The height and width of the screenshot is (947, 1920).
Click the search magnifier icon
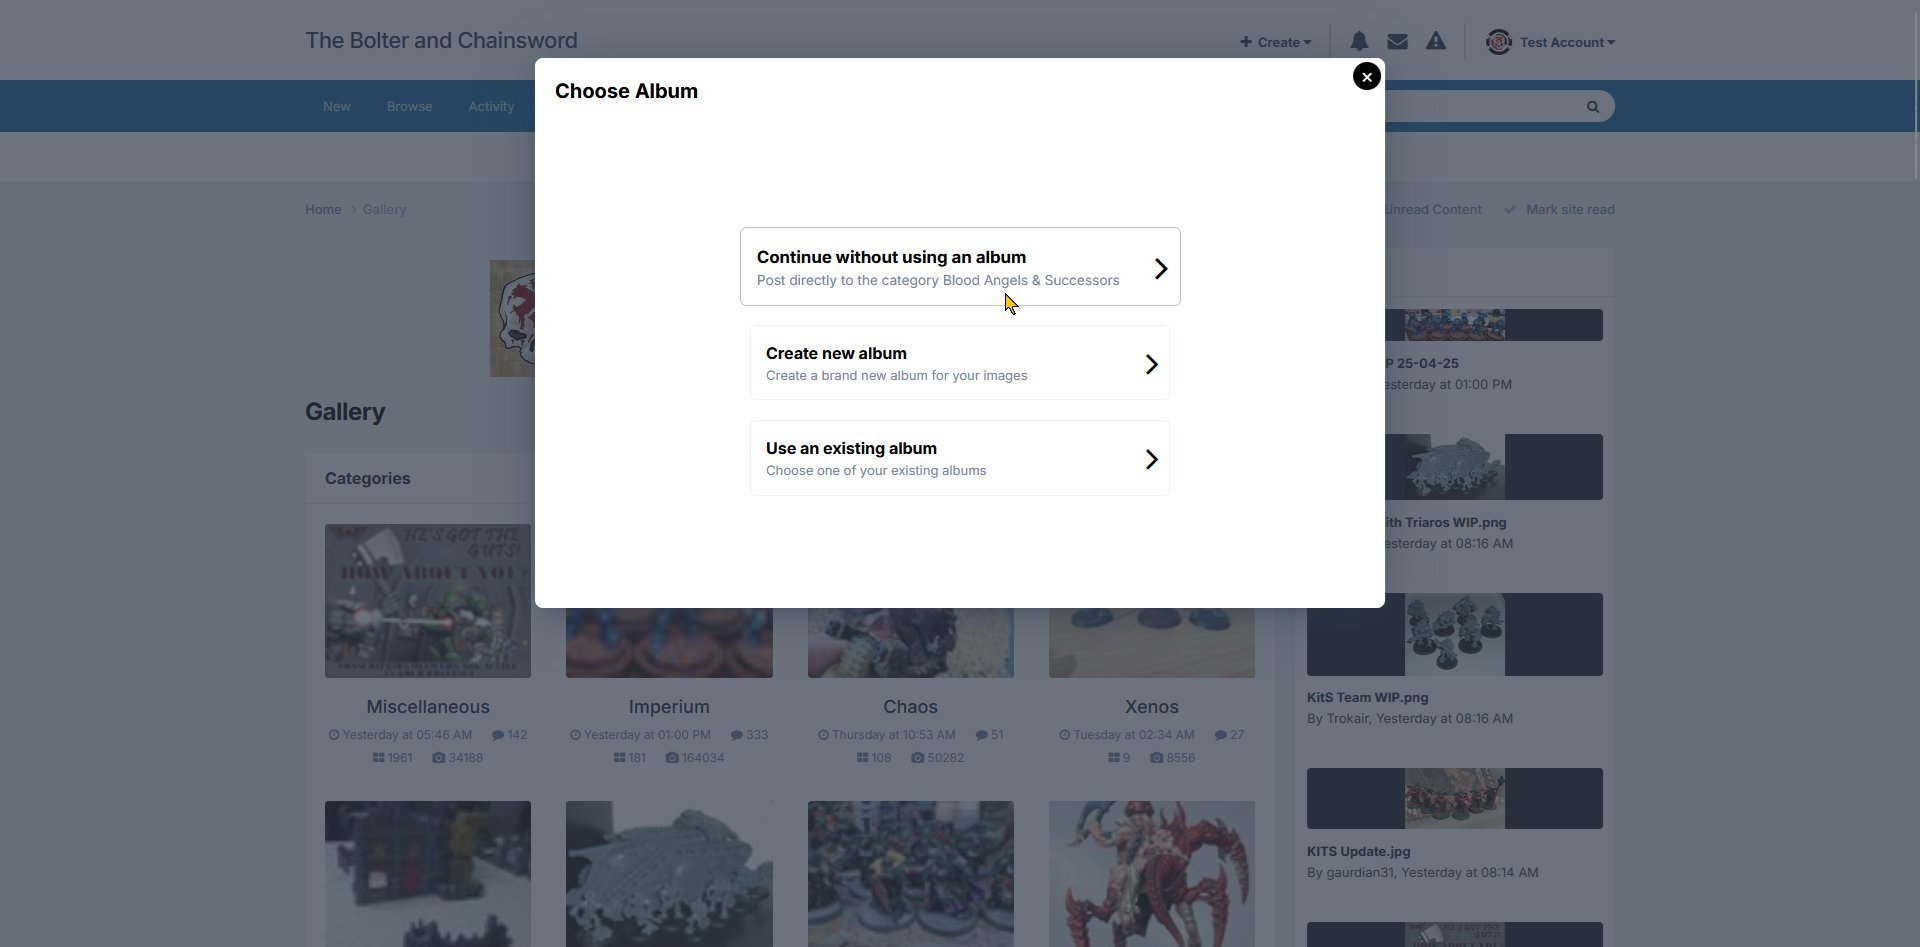[x=1592, y=107]
